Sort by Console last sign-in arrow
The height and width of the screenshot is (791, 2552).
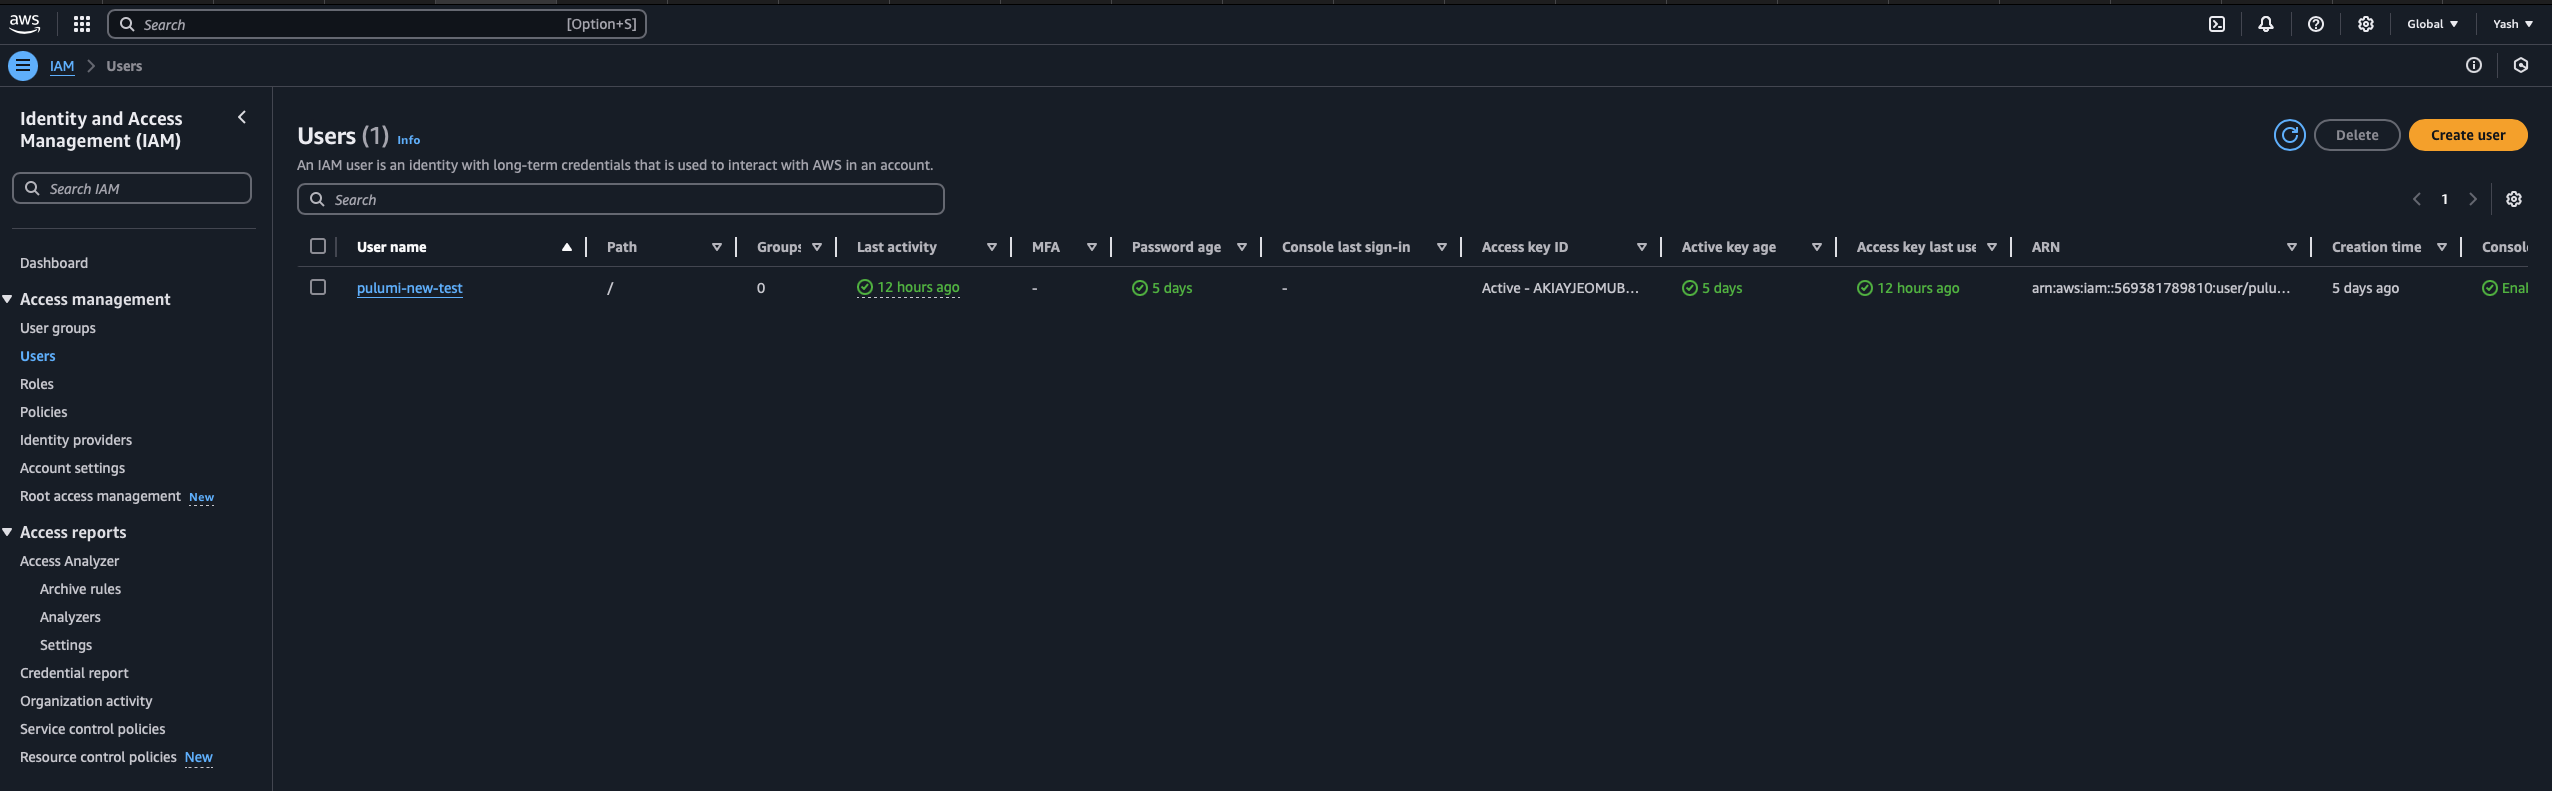(x=1442, y=247)
